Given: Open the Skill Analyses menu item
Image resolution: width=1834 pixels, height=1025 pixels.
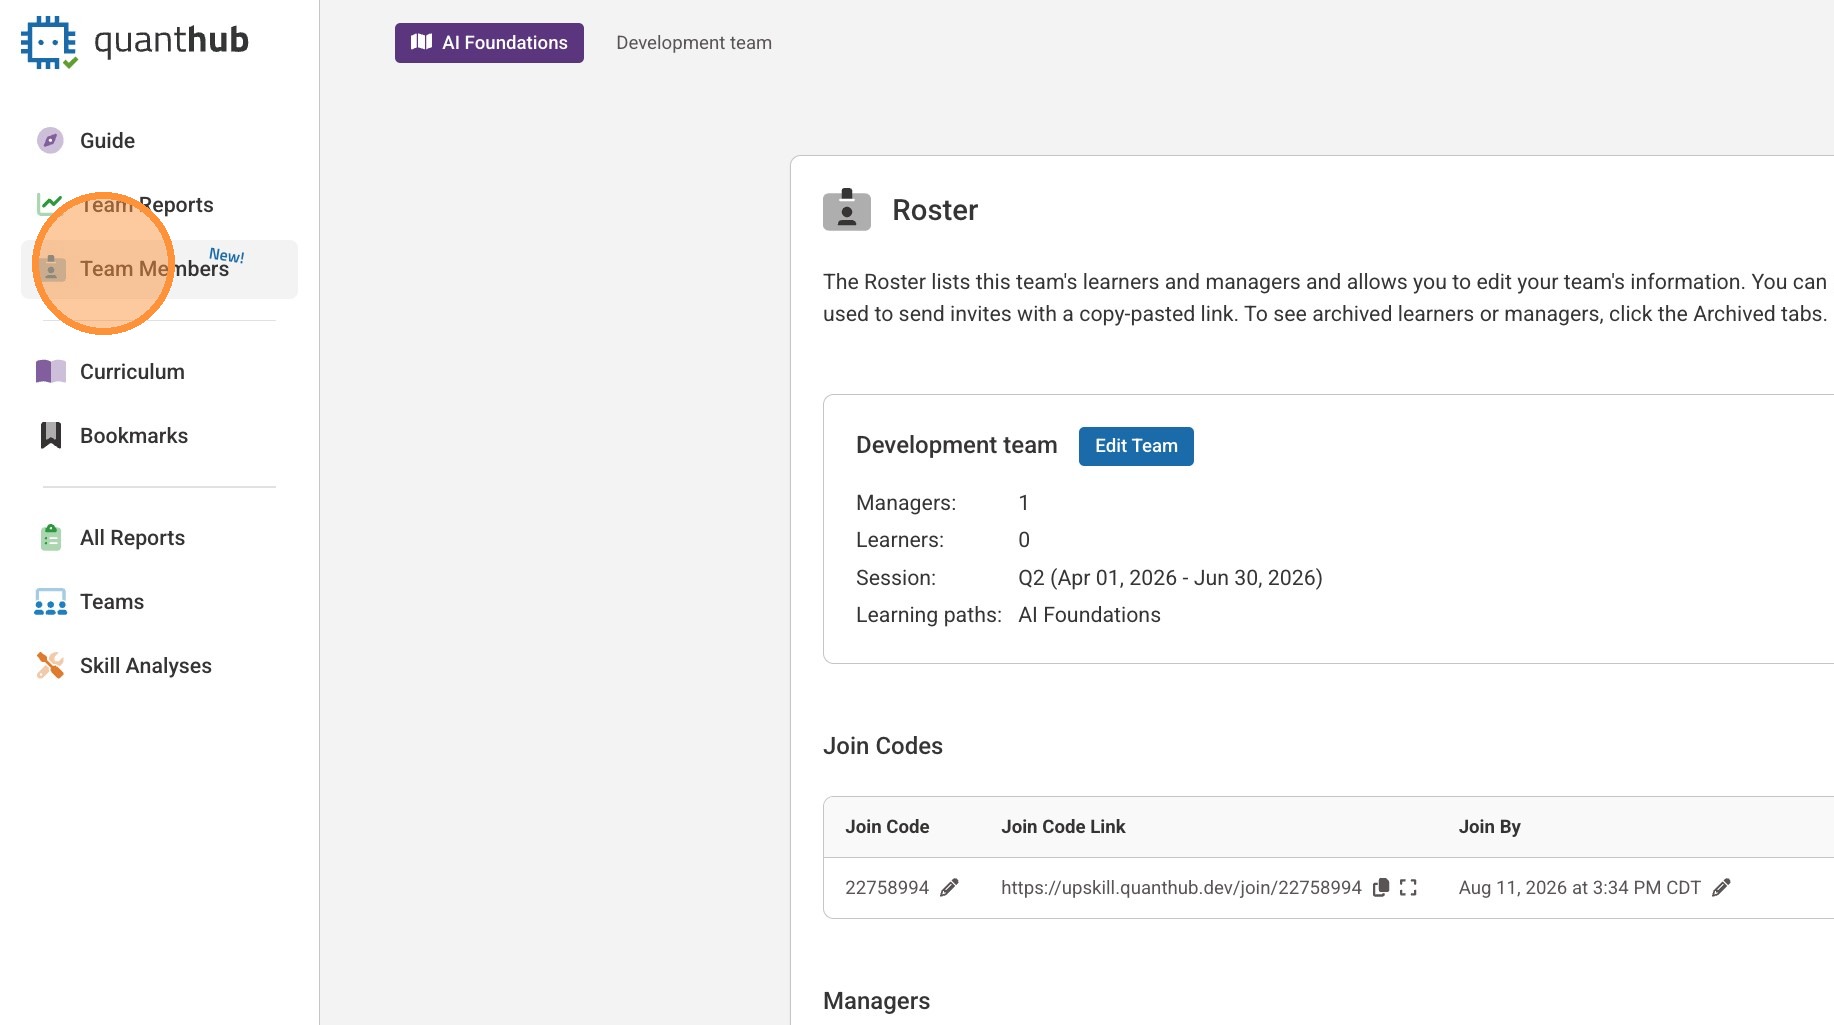Looking at the screenshot, I should click(145, 666).
